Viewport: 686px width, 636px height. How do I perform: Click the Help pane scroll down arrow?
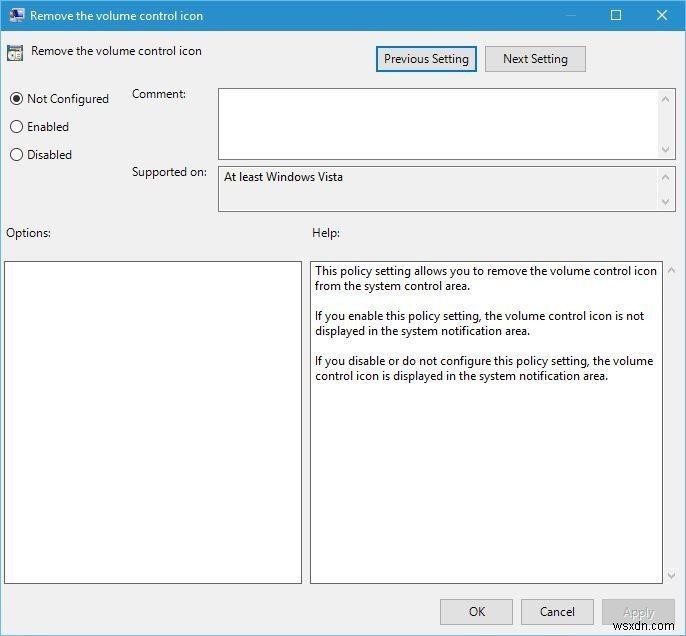[672, 576]
